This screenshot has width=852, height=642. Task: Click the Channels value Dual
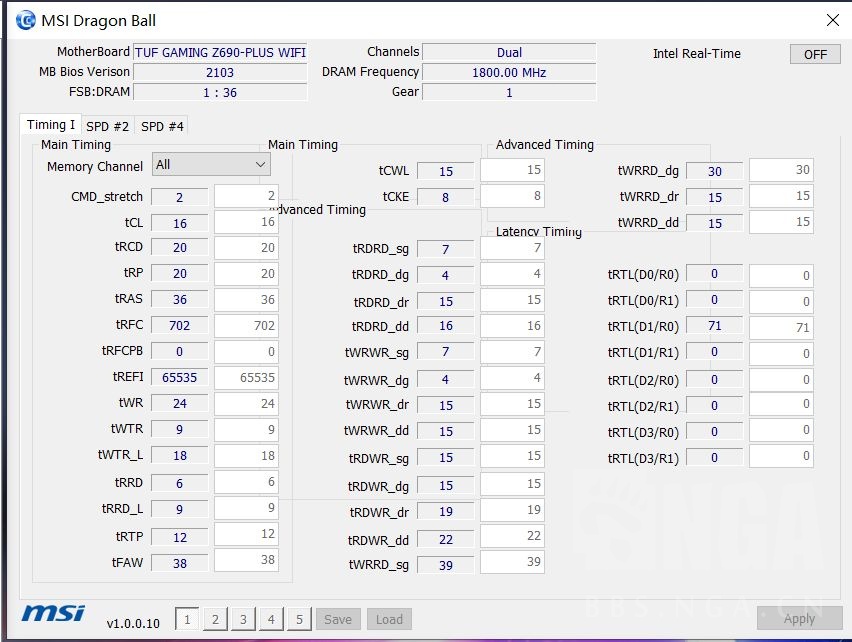pyautogui.click(x=509, y=52)
